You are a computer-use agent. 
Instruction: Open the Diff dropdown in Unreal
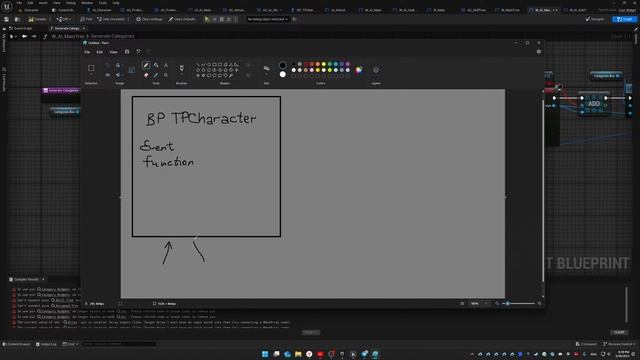pyautogui.click(x=64, y=19)
